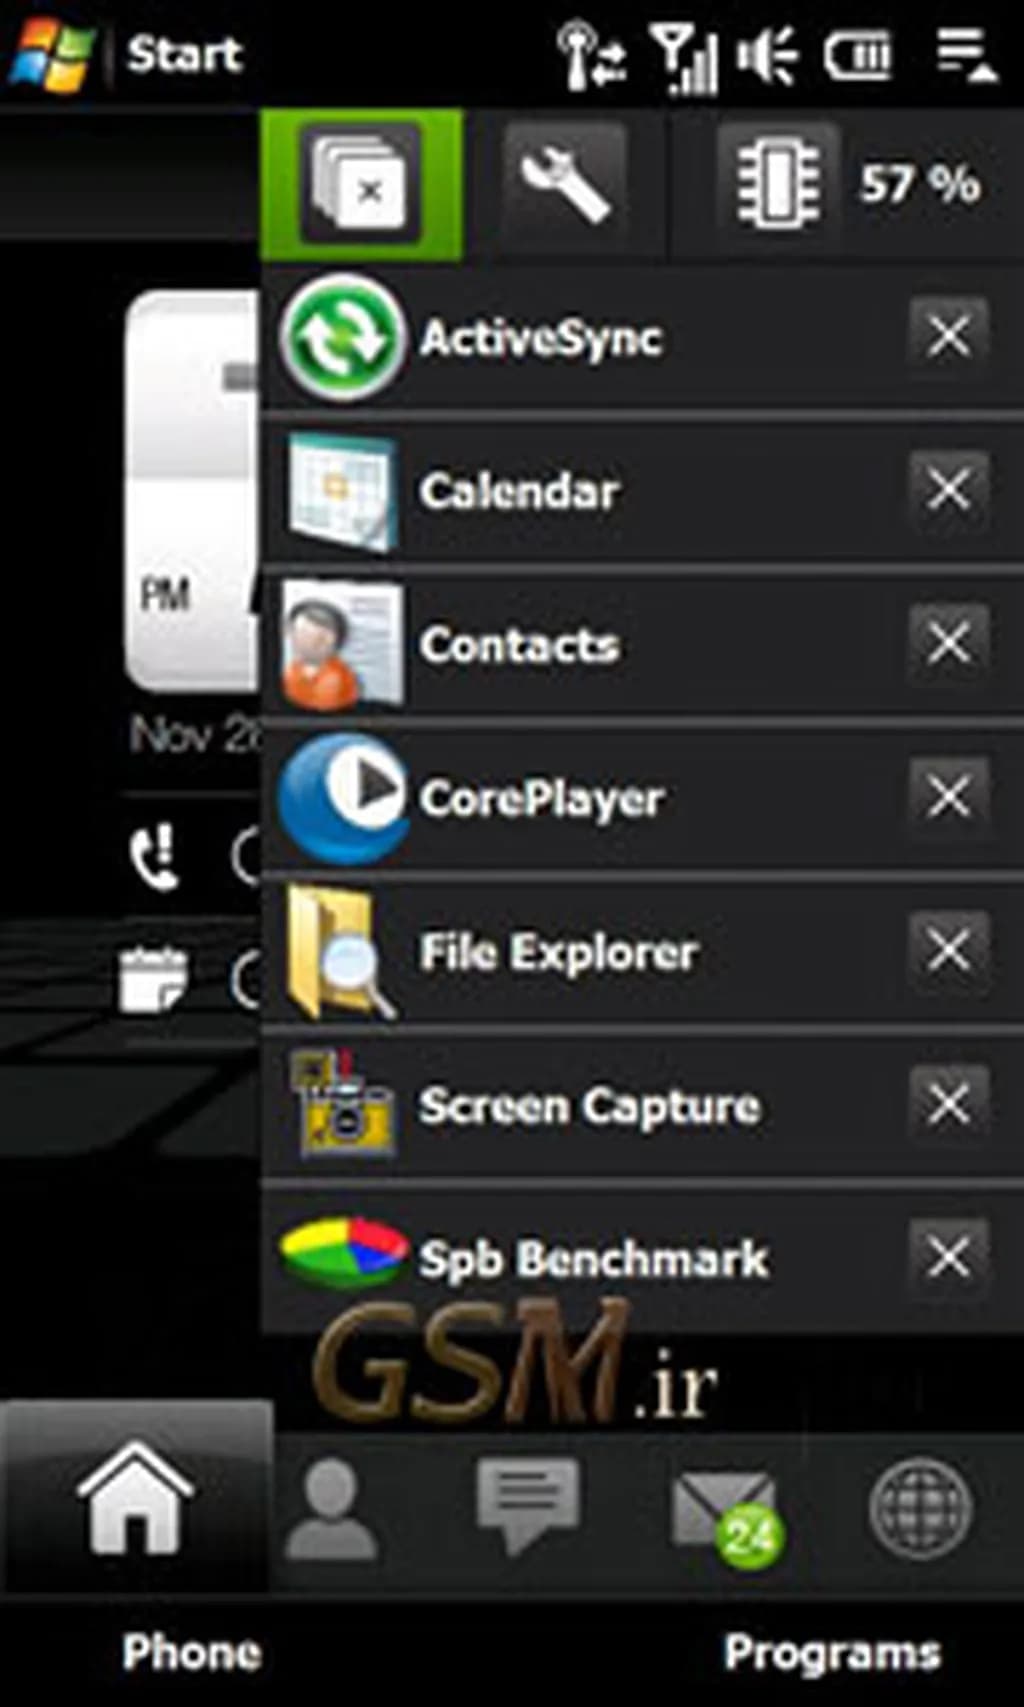Close the Calendar task

(948, 490)
